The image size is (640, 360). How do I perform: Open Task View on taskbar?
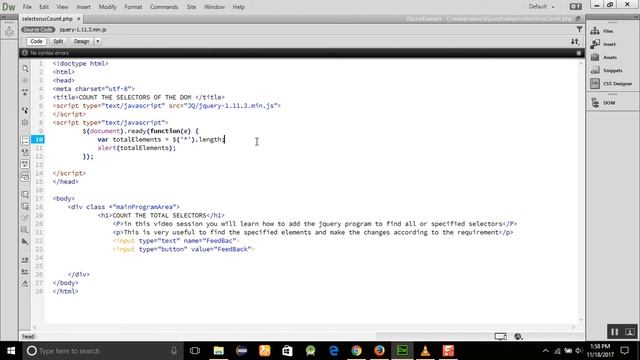[195, 351]
